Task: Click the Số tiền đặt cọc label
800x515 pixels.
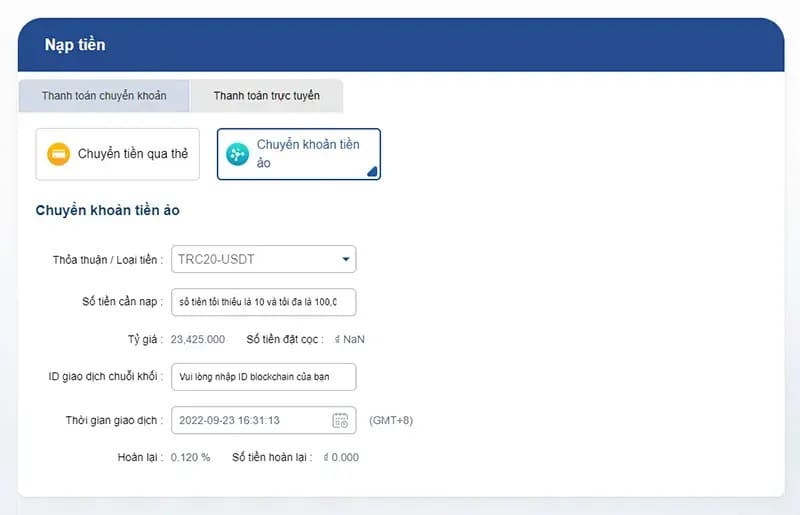Action: pos(285,339)
